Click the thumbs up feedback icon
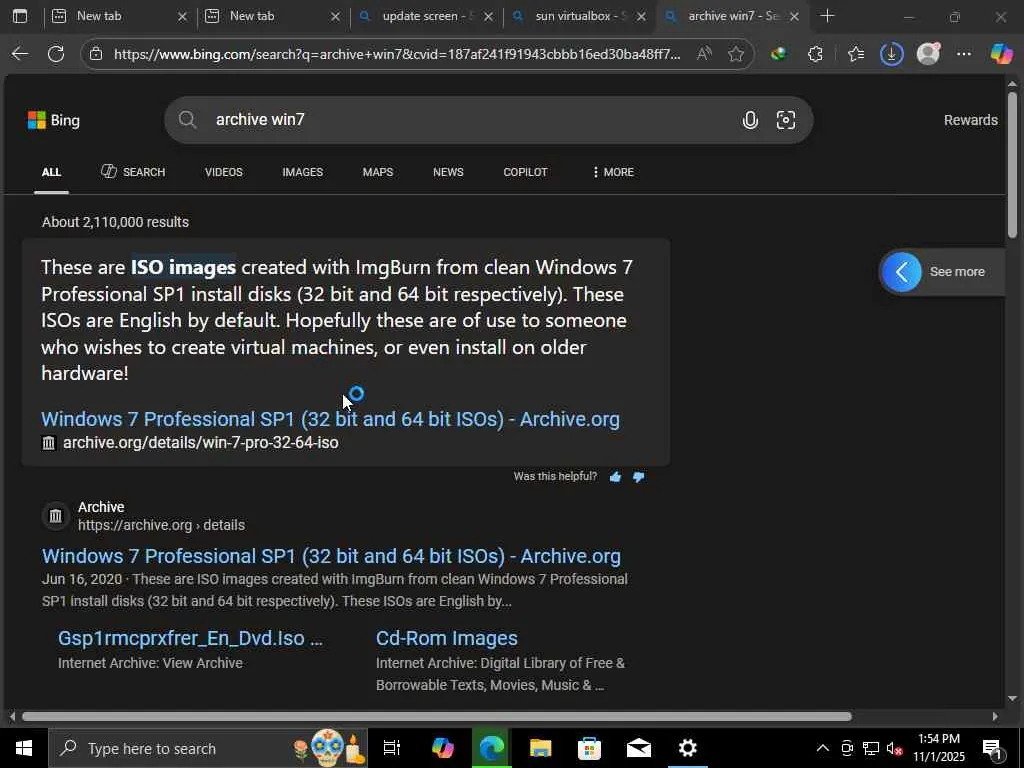 (615, 477)
